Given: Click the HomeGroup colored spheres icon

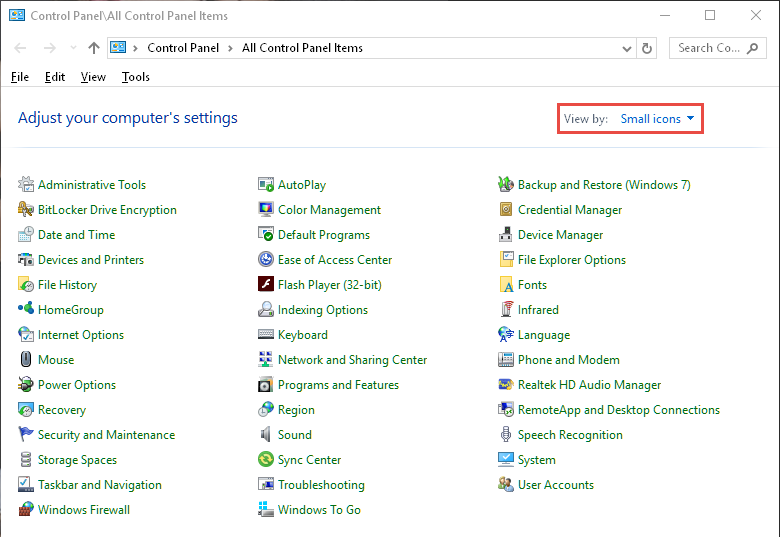Looking at the screenshot, I should point(26,309).
